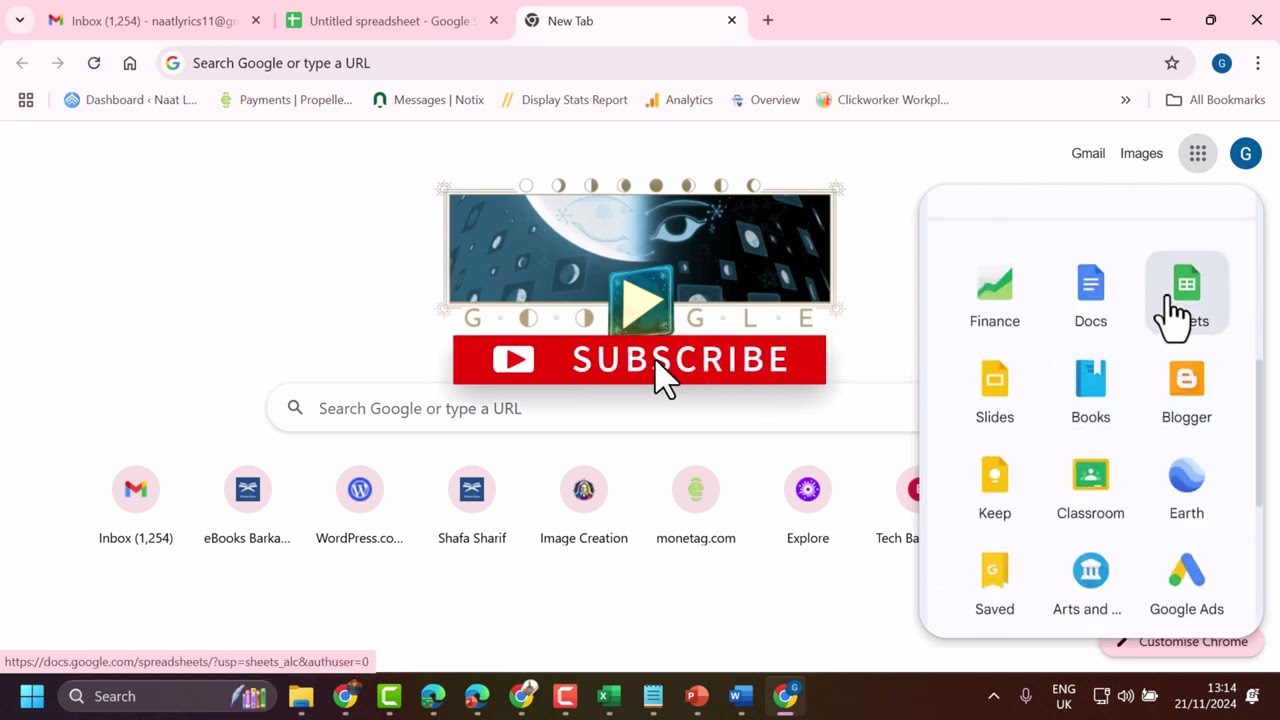Open Payments Propeller bookmark
The width and height of the screenshot is (1280, 720).
tap(286, 100)
